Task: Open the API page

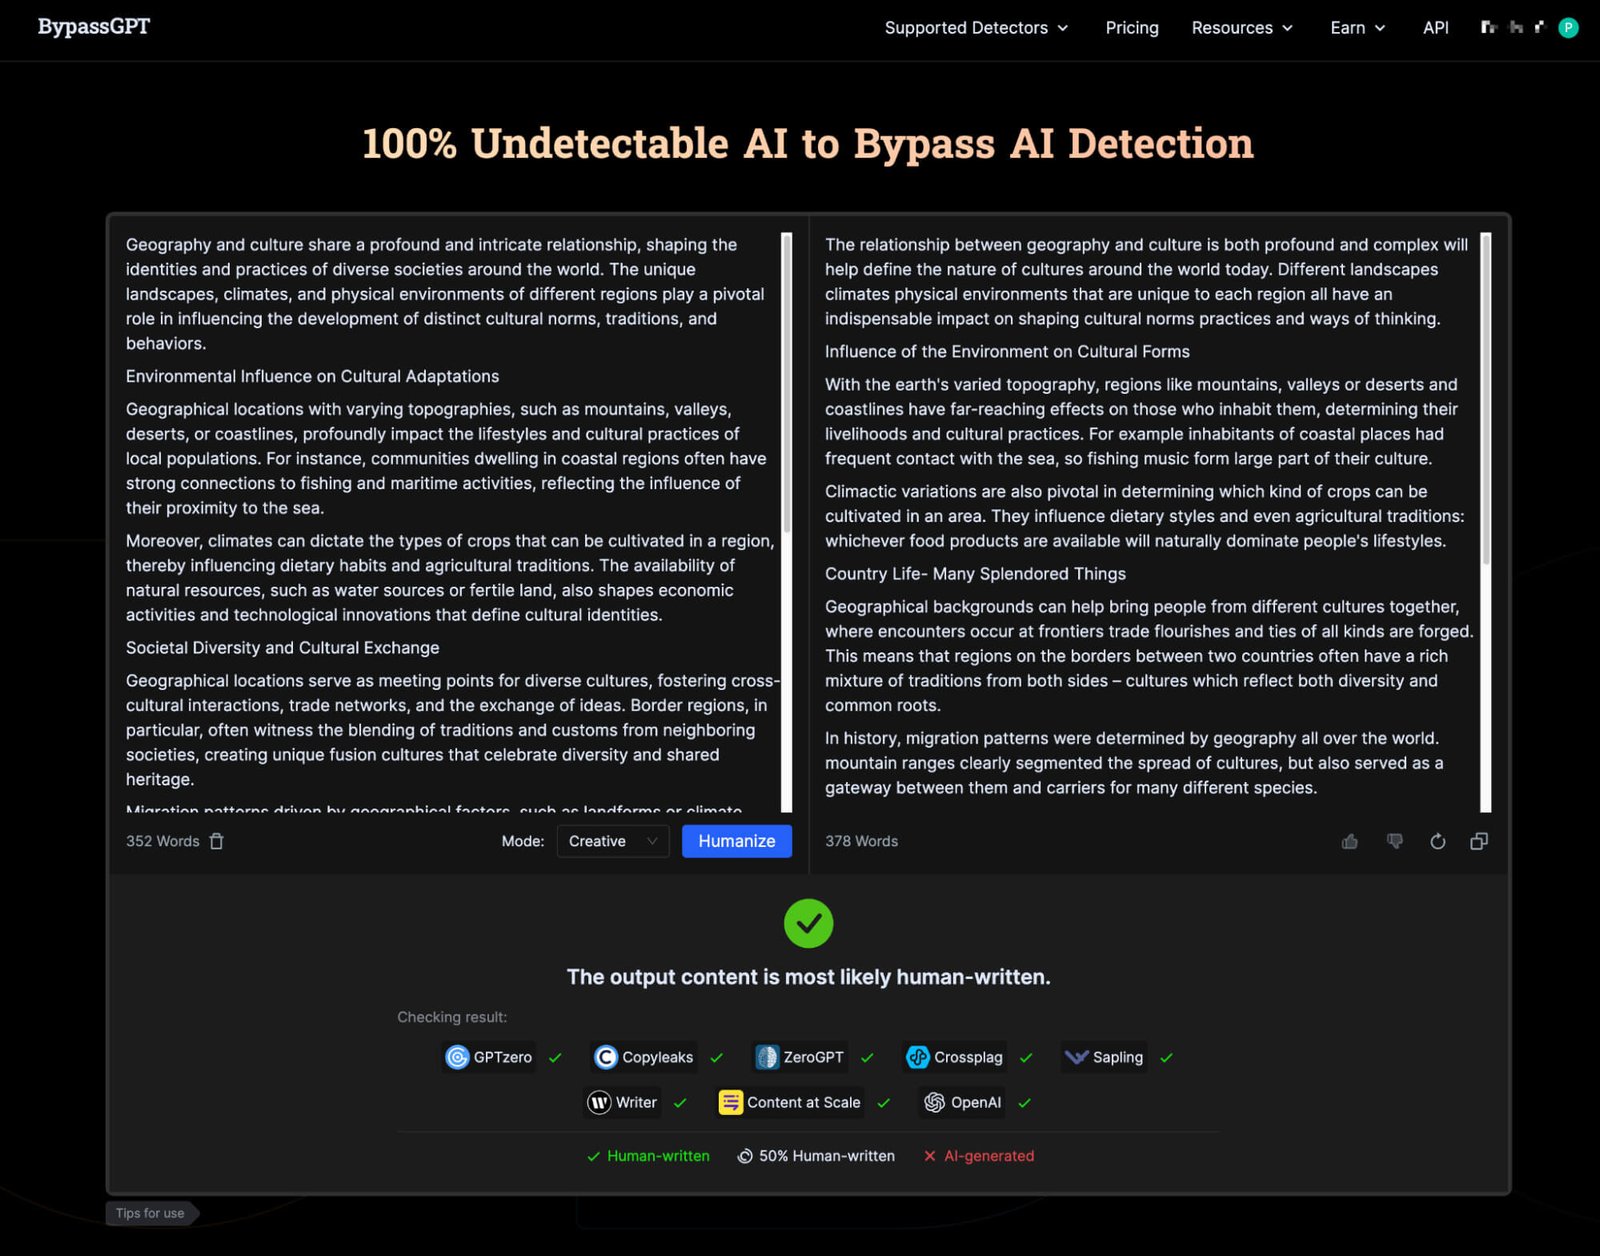Action: coord(1435,28)
